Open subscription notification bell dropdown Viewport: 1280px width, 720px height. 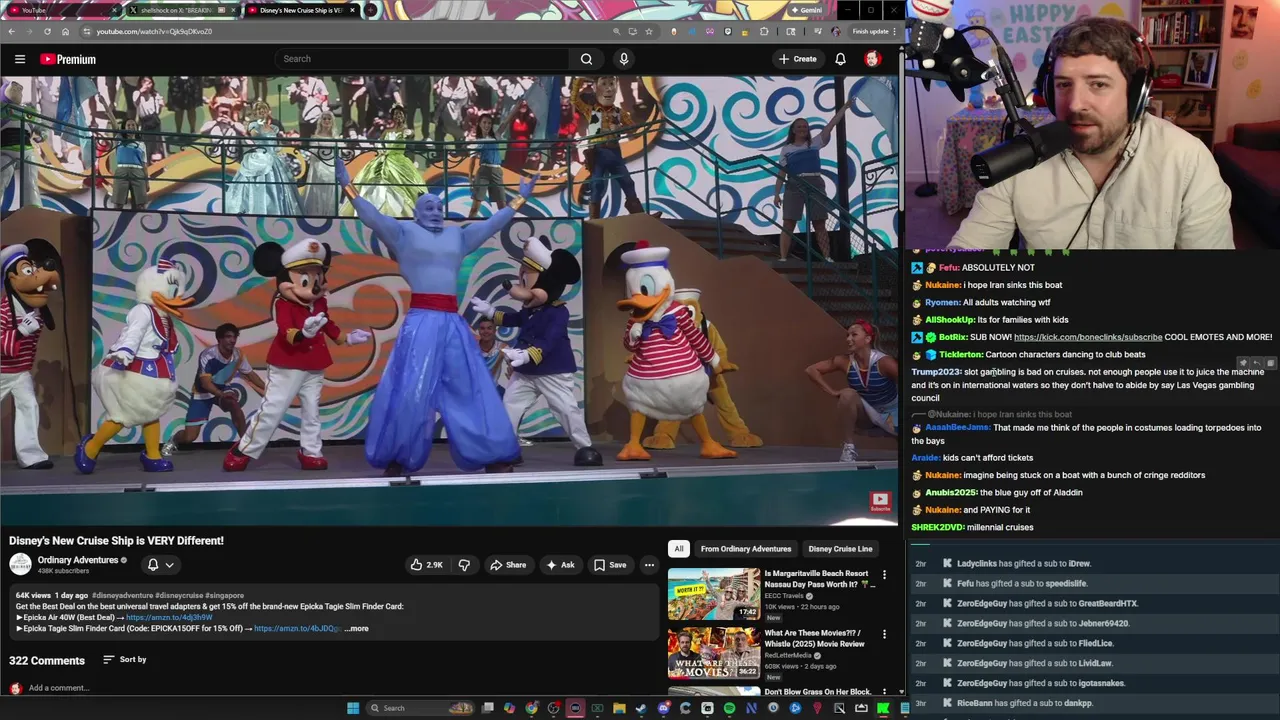160,565
